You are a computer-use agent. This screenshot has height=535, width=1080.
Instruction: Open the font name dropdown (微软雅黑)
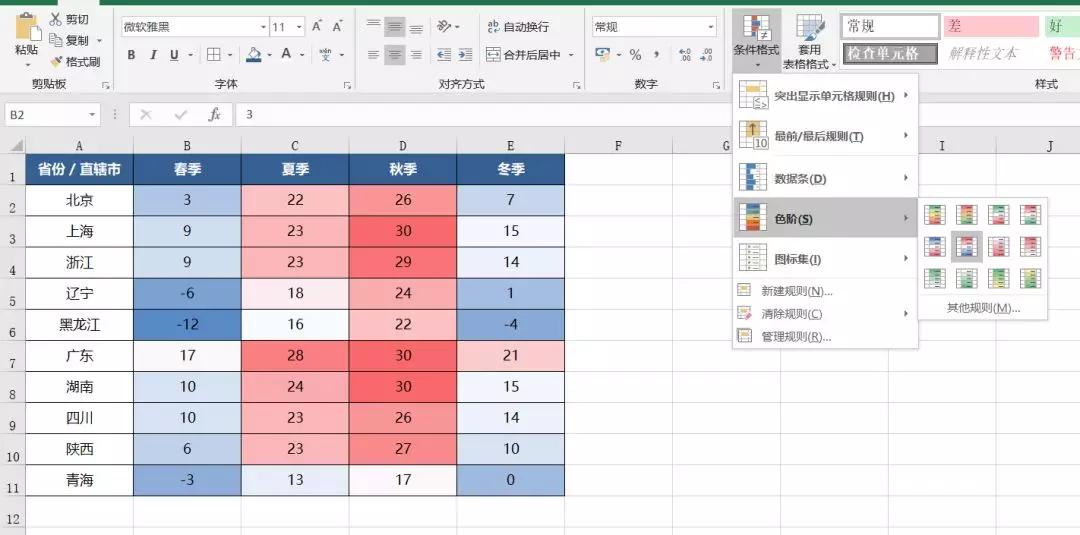263,27
